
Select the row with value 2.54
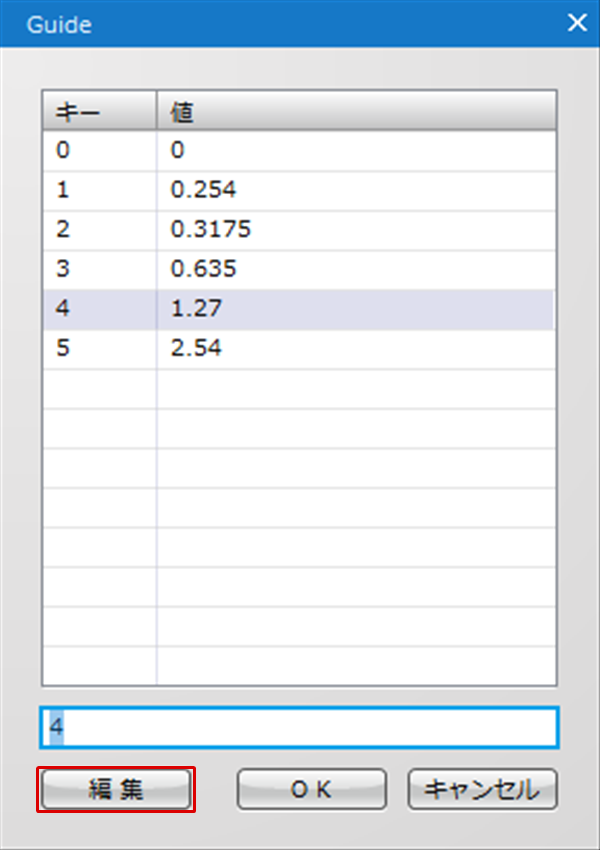coord(299,349)
